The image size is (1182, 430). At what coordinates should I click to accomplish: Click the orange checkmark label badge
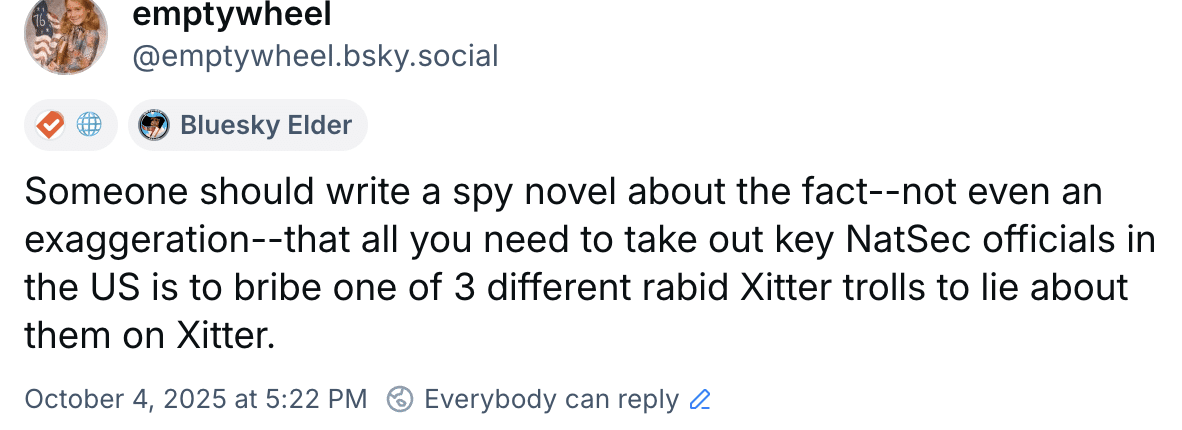pos(49,125)
